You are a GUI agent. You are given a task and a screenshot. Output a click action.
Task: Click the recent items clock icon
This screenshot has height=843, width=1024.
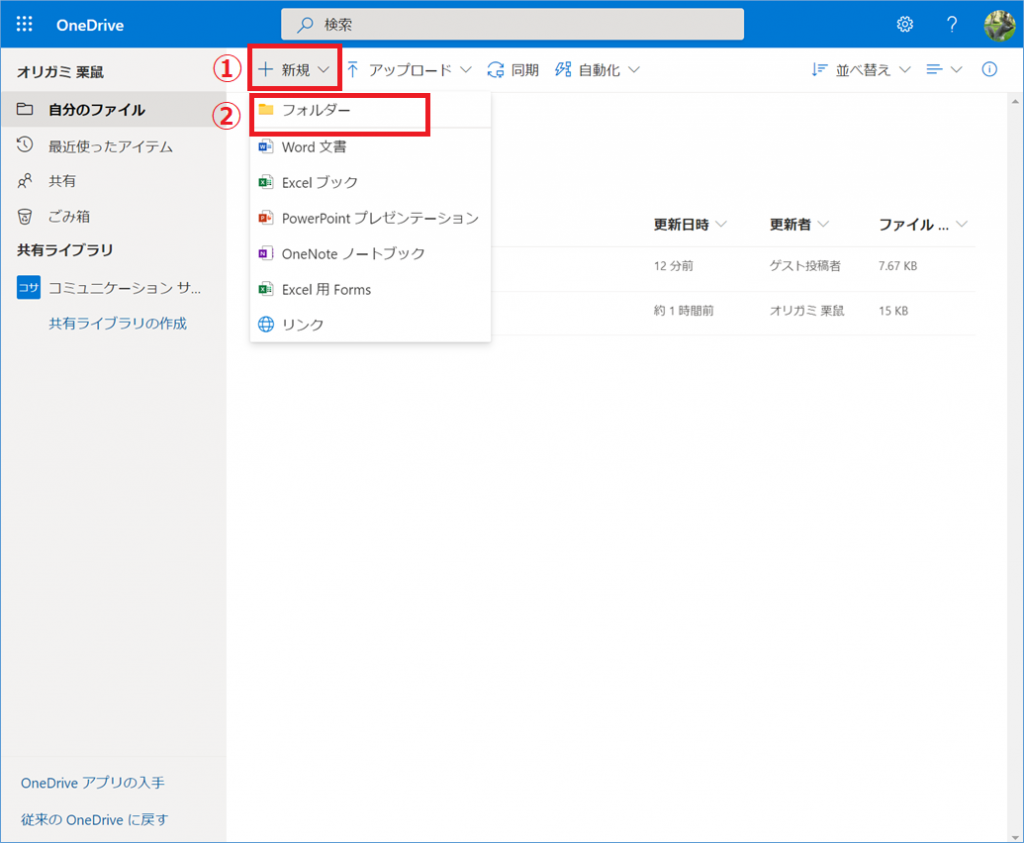pyautogui.click(x=25, y=145)
